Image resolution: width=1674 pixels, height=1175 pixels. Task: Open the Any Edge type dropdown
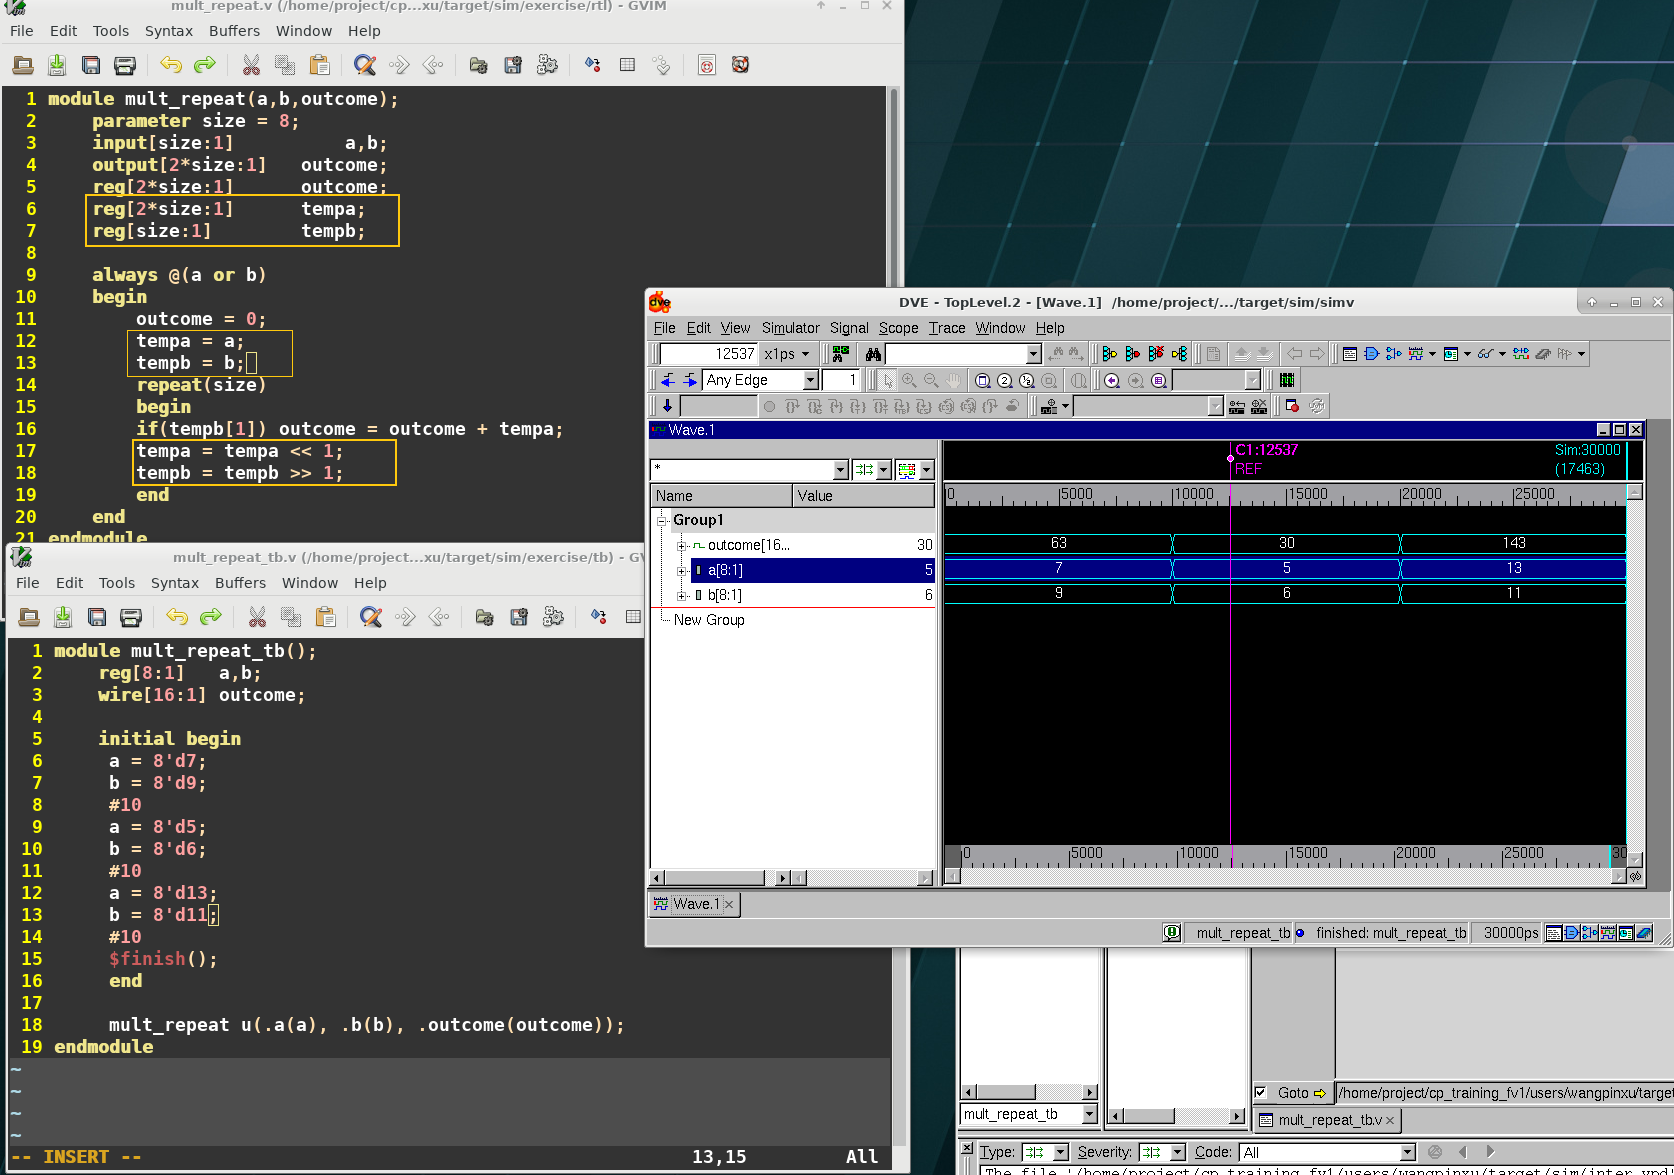811,380
